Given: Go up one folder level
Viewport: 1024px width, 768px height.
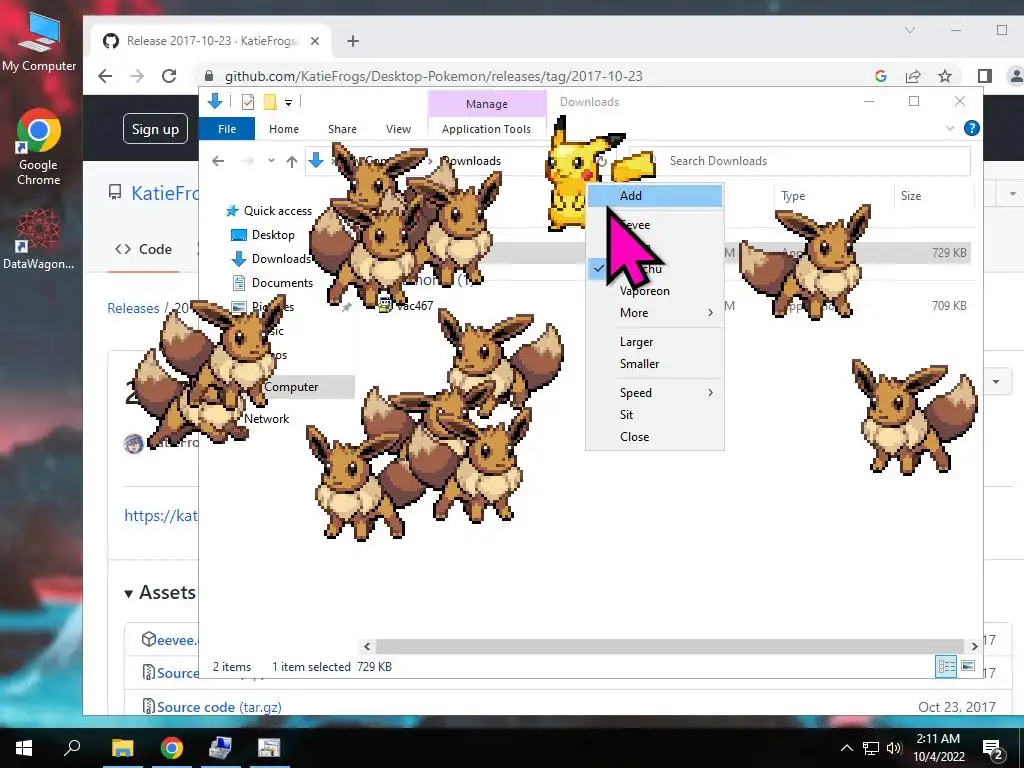Looking at the screenshot, I should (292, 161).
